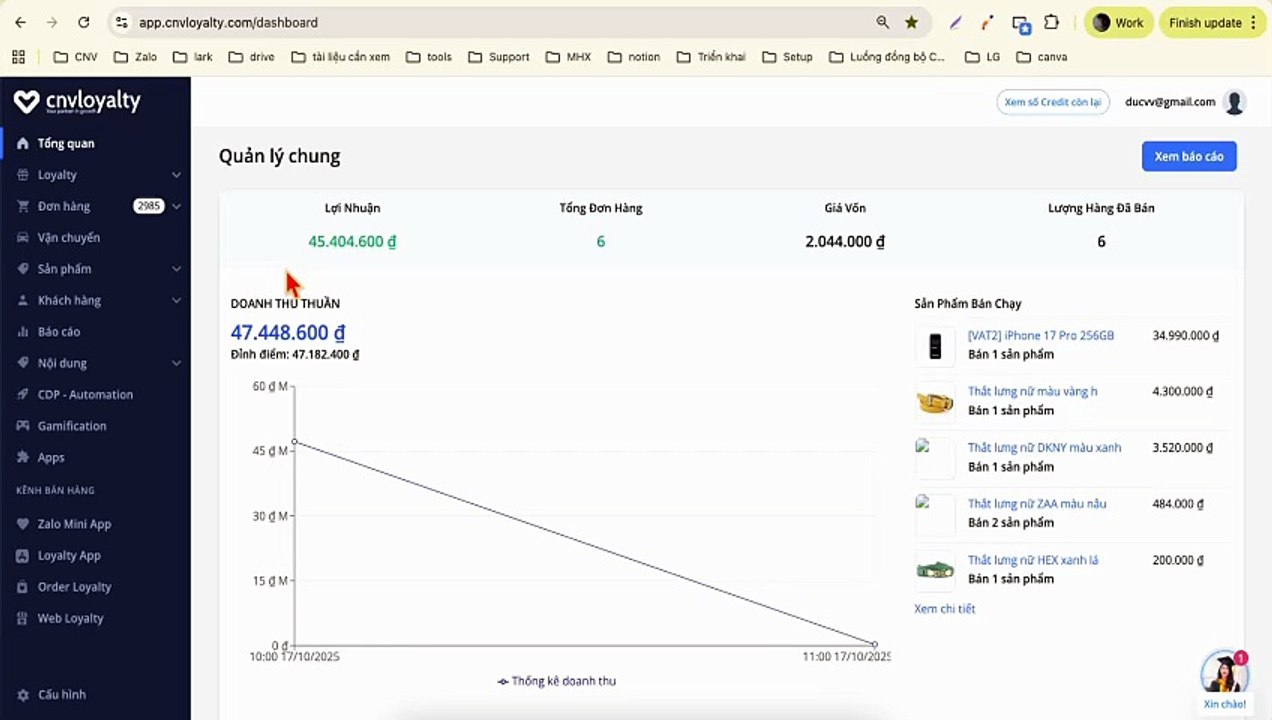Screen dimensions: 1272x720
Task: Click the Tổng quan home icon
Action: pos(23,143)
